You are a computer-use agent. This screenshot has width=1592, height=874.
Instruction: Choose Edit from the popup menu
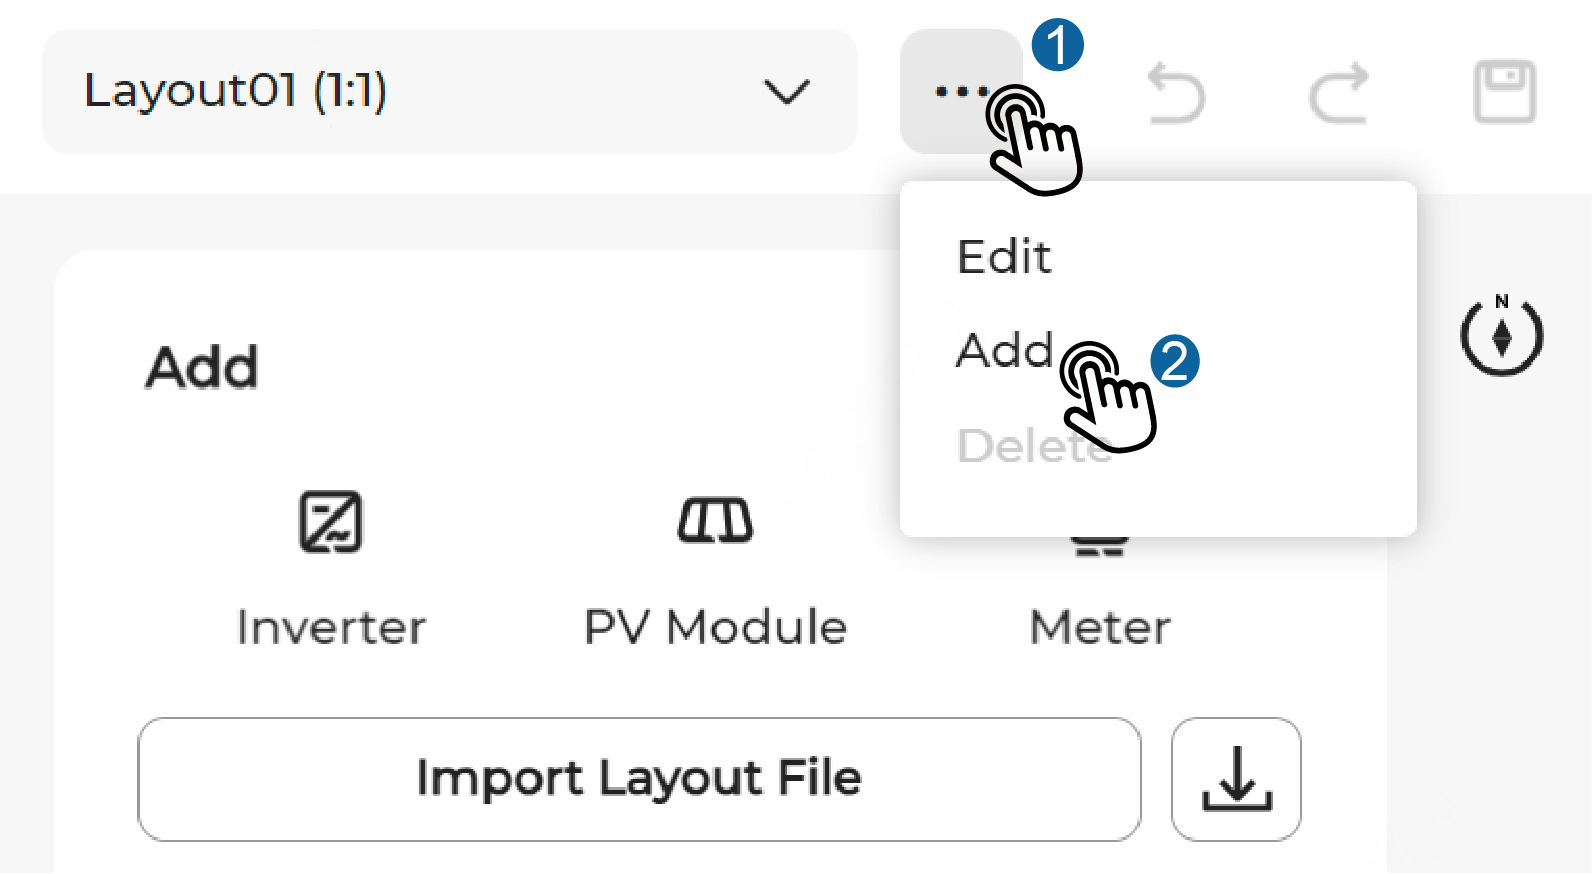1004,257
